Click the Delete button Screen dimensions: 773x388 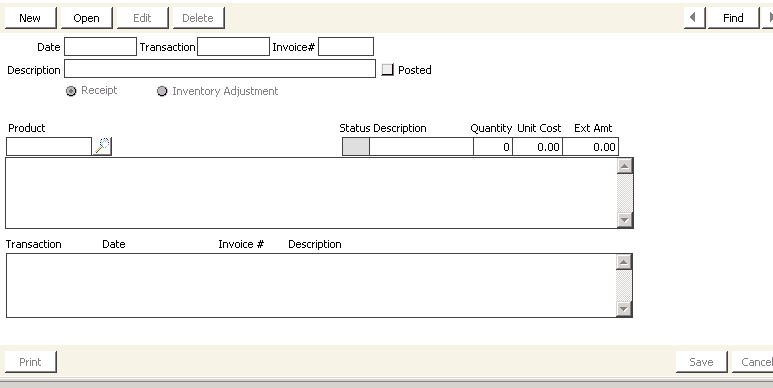click(x=198, y=18)
